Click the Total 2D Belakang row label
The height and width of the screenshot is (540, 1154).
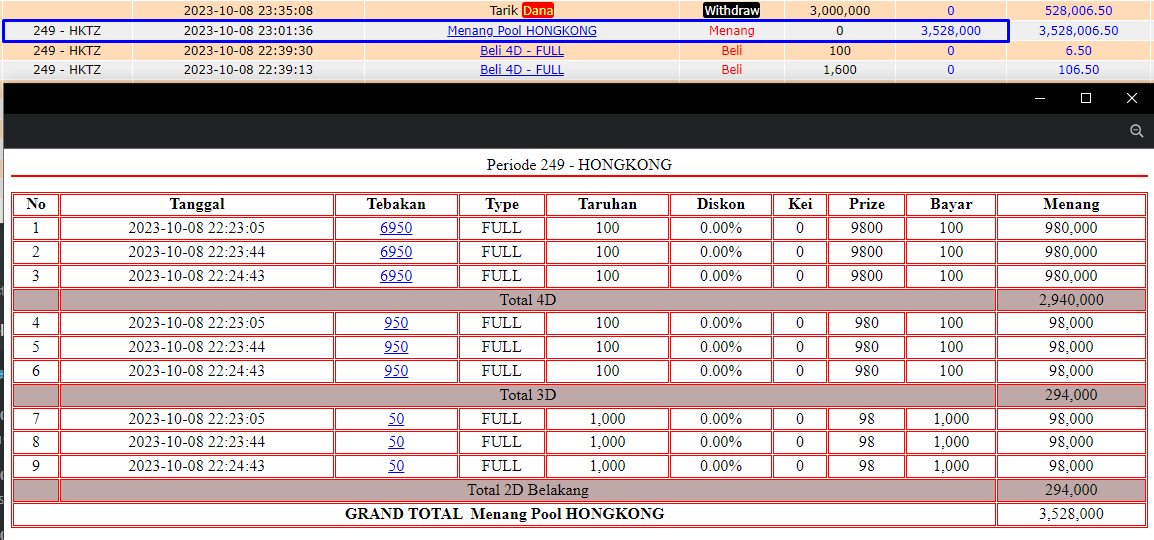528,490
